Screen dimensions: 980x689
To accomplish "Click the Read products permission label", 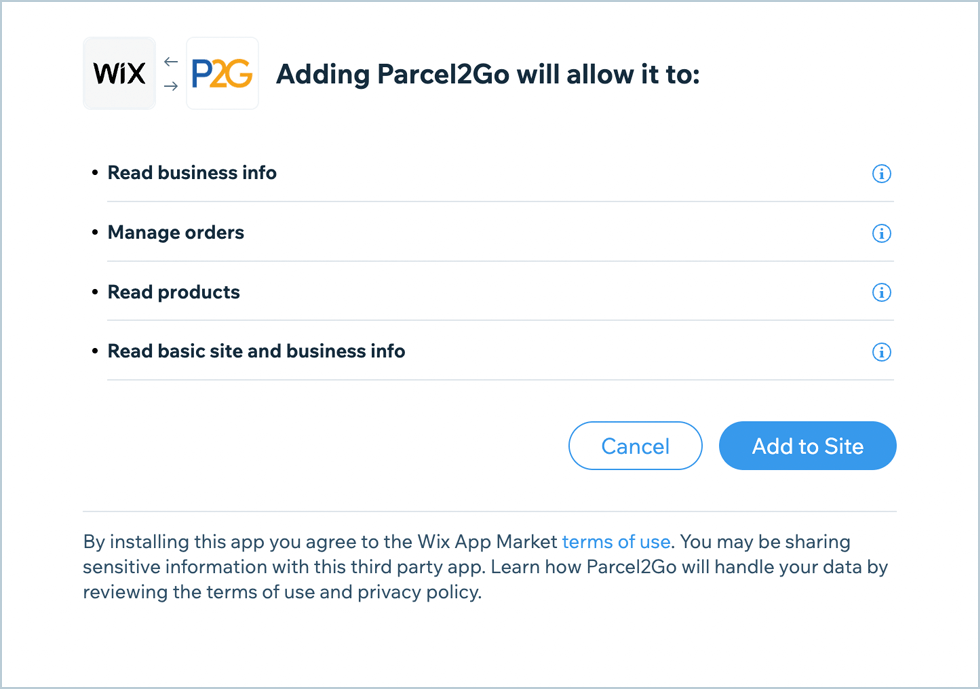I will pos(174,292).
